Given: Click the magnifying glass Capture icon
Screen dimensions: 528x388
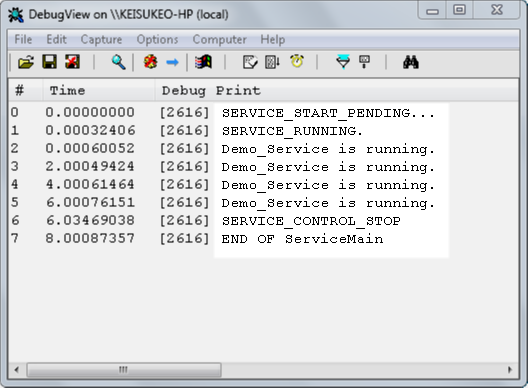Looking at the screenshot, I should click(x=119, y=62).
